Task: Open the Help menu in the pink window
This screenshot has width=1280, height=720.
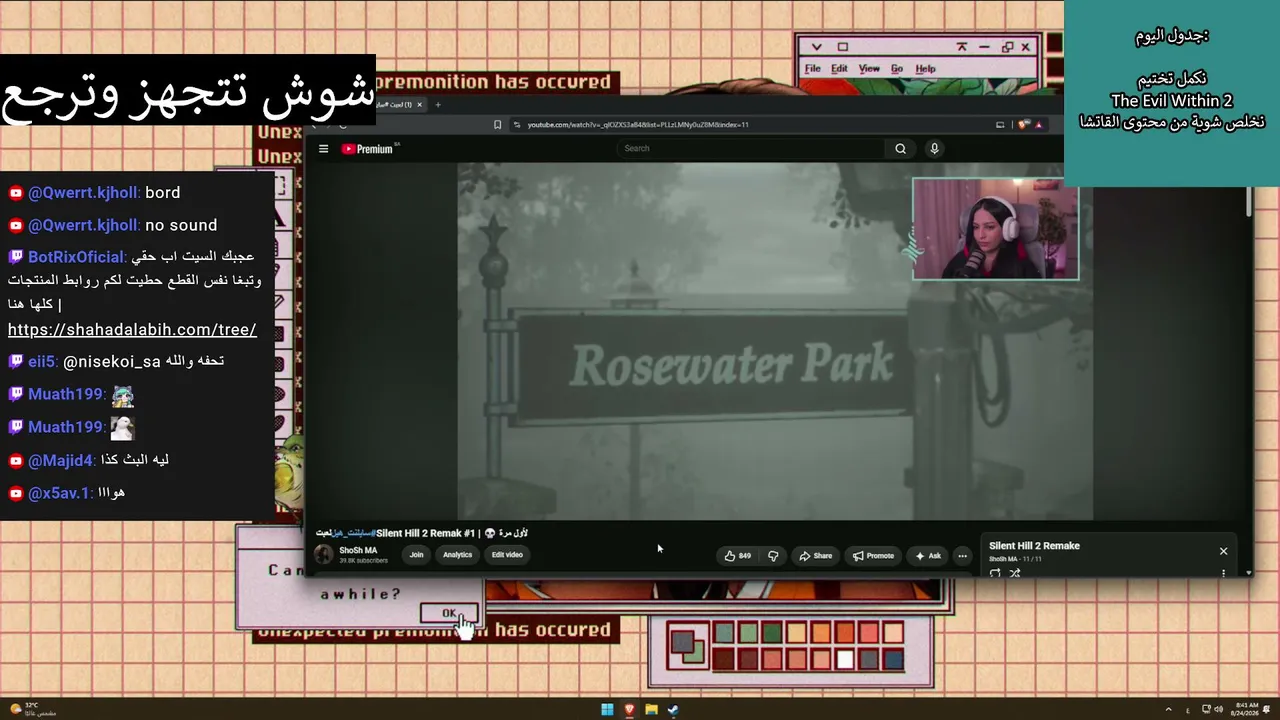Action: 926,69
